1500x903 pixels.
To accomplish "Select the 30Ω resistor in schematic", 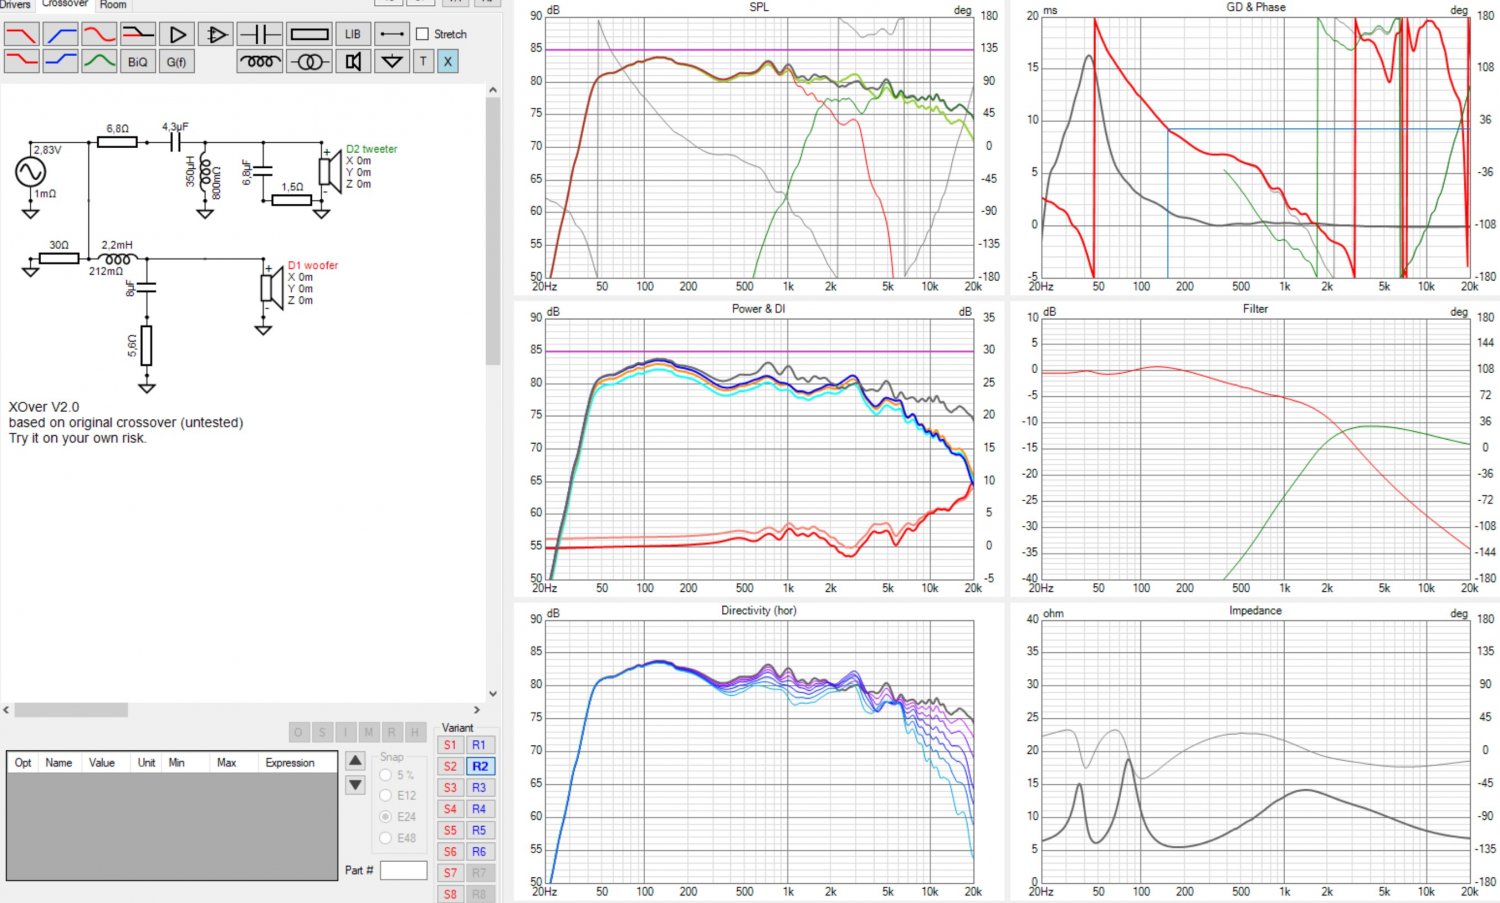I will 59,259.
